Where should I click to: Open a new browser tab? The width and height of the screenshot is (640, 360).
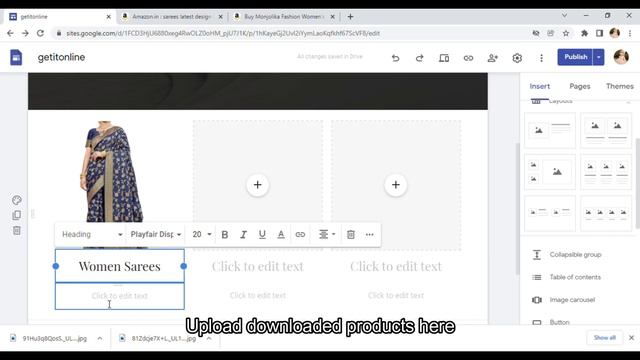tap(350, 17)
